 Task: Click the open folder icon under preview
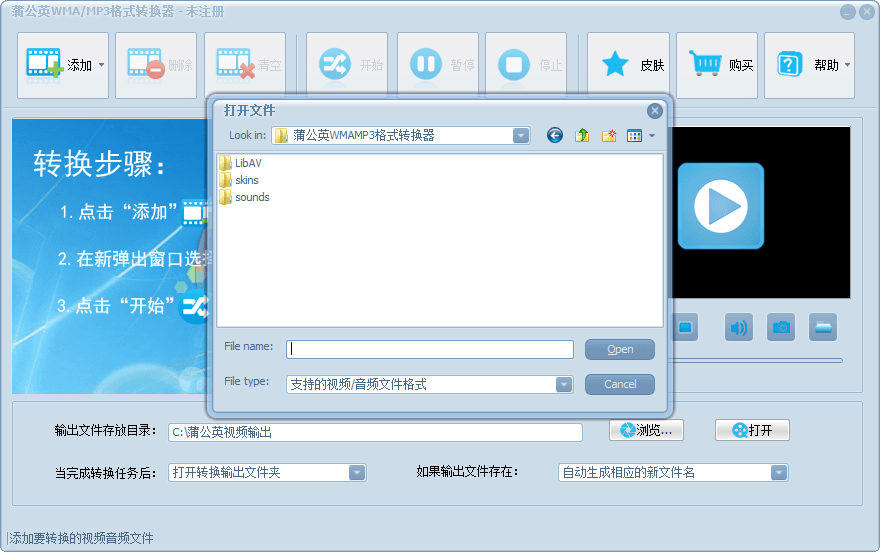pos(823,327)
